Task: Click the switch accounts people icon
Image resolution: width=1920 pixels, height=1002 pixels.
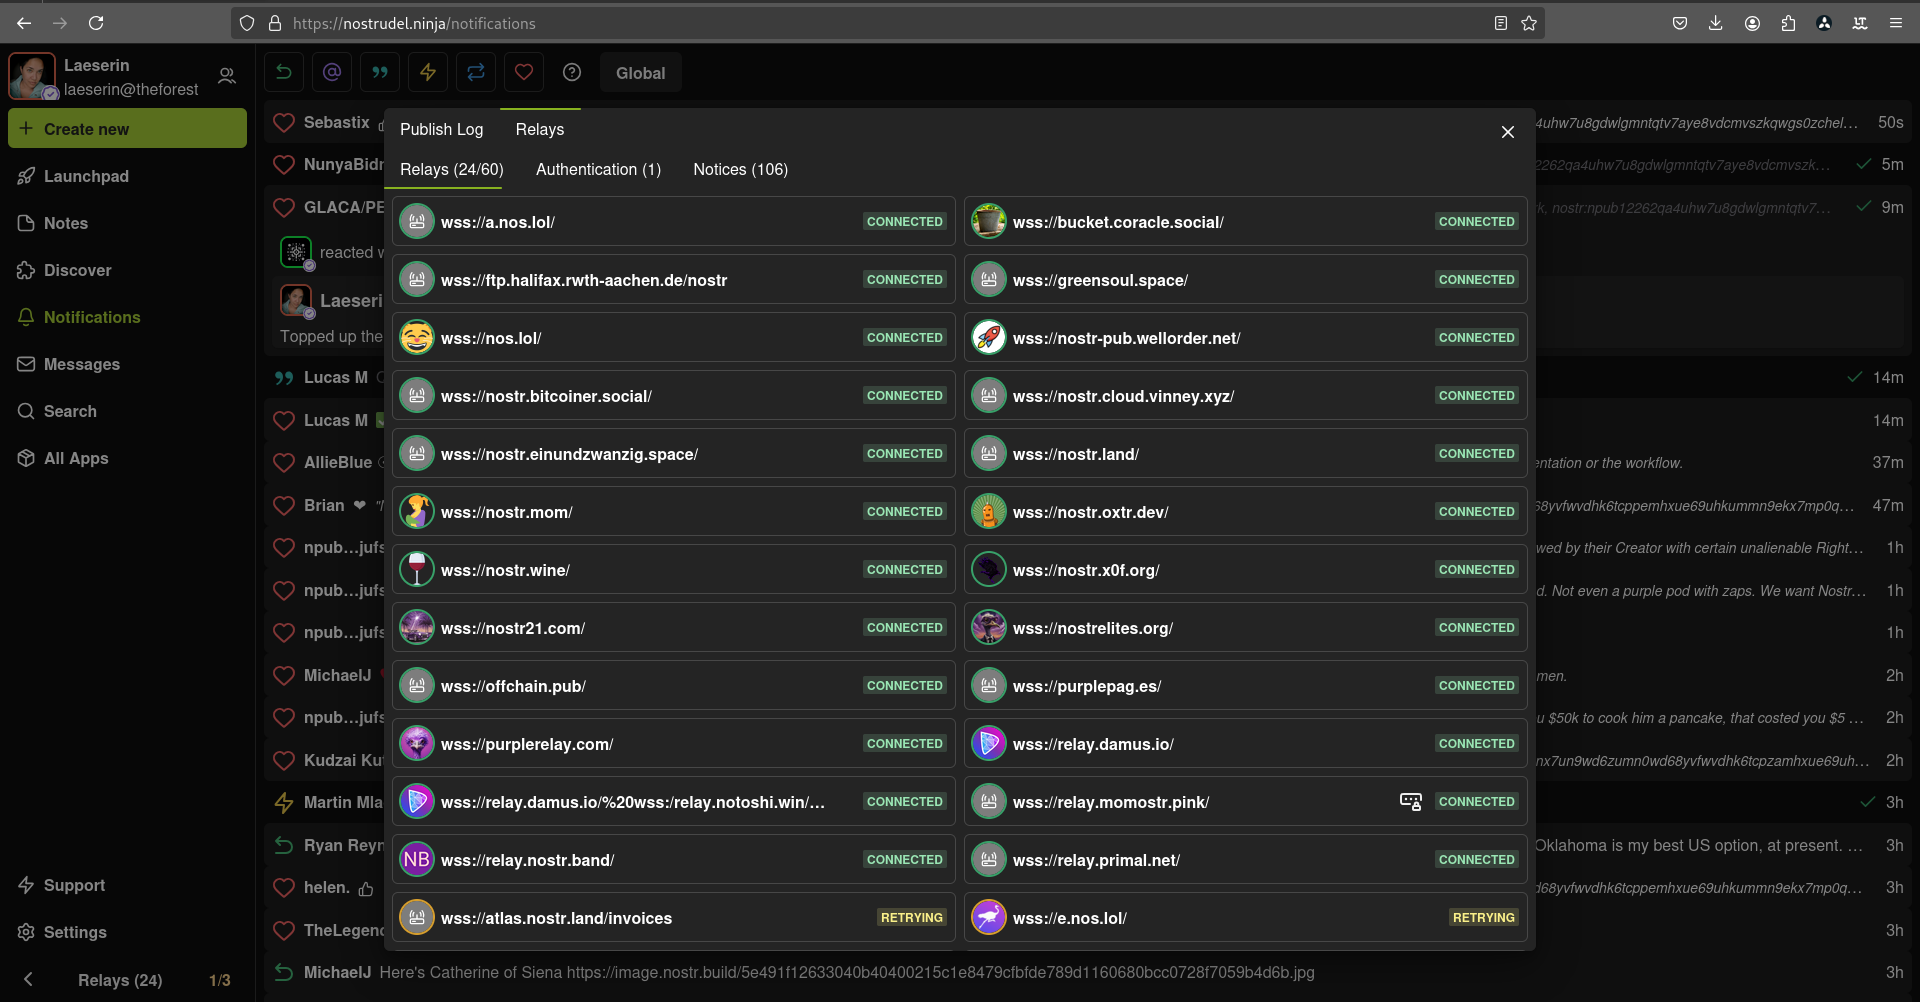Action: pyautogui.click(x=227, y=76)
